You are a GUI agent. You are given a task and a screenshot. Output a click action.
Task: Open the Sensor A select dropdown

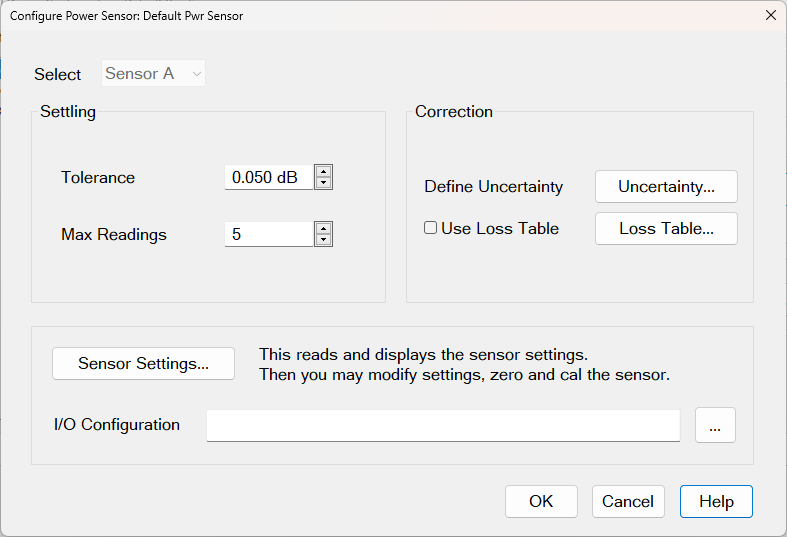coord(154,74)
